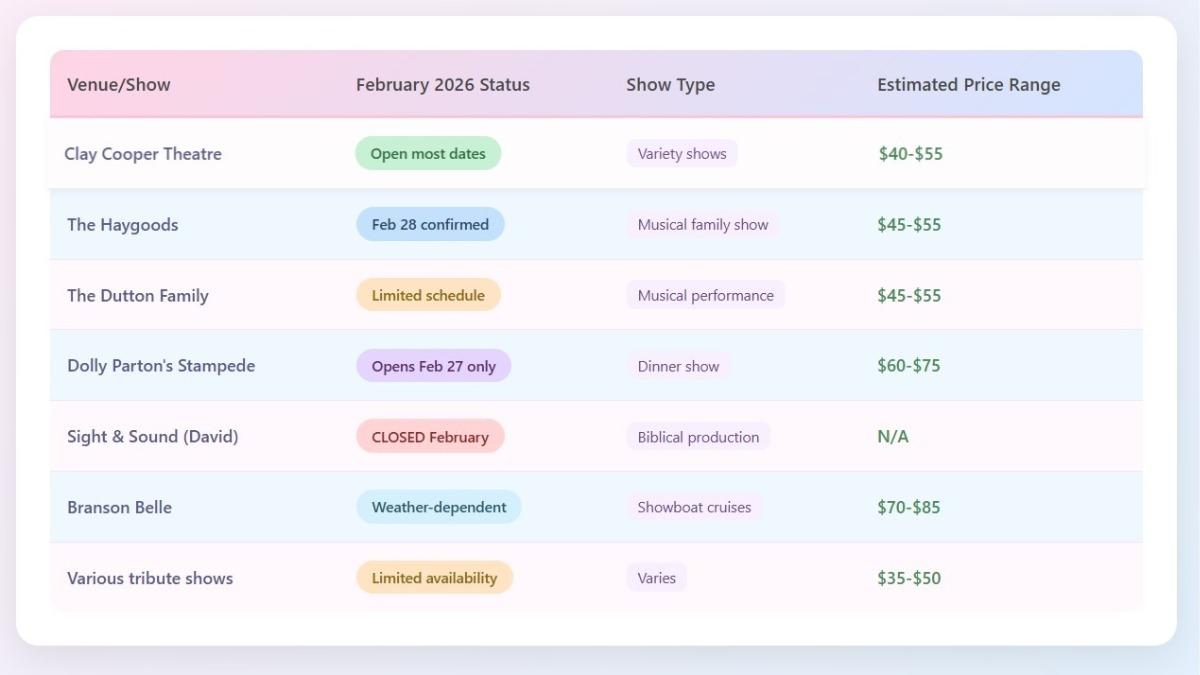Click the 'Open most dates' status badge
This screenshot has width=1200, height=675.
pos(428,154)
